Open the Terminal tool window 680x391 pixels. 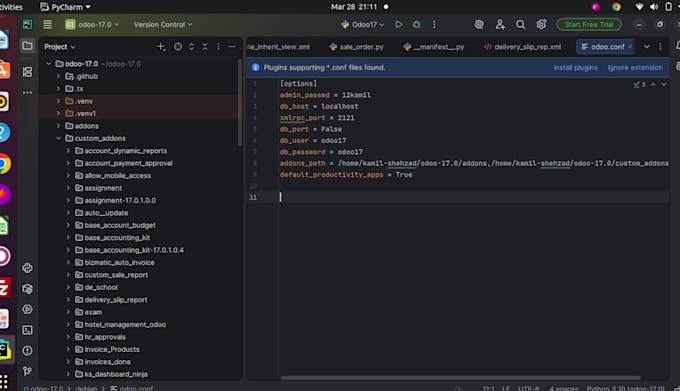click(x=27, y=330)
